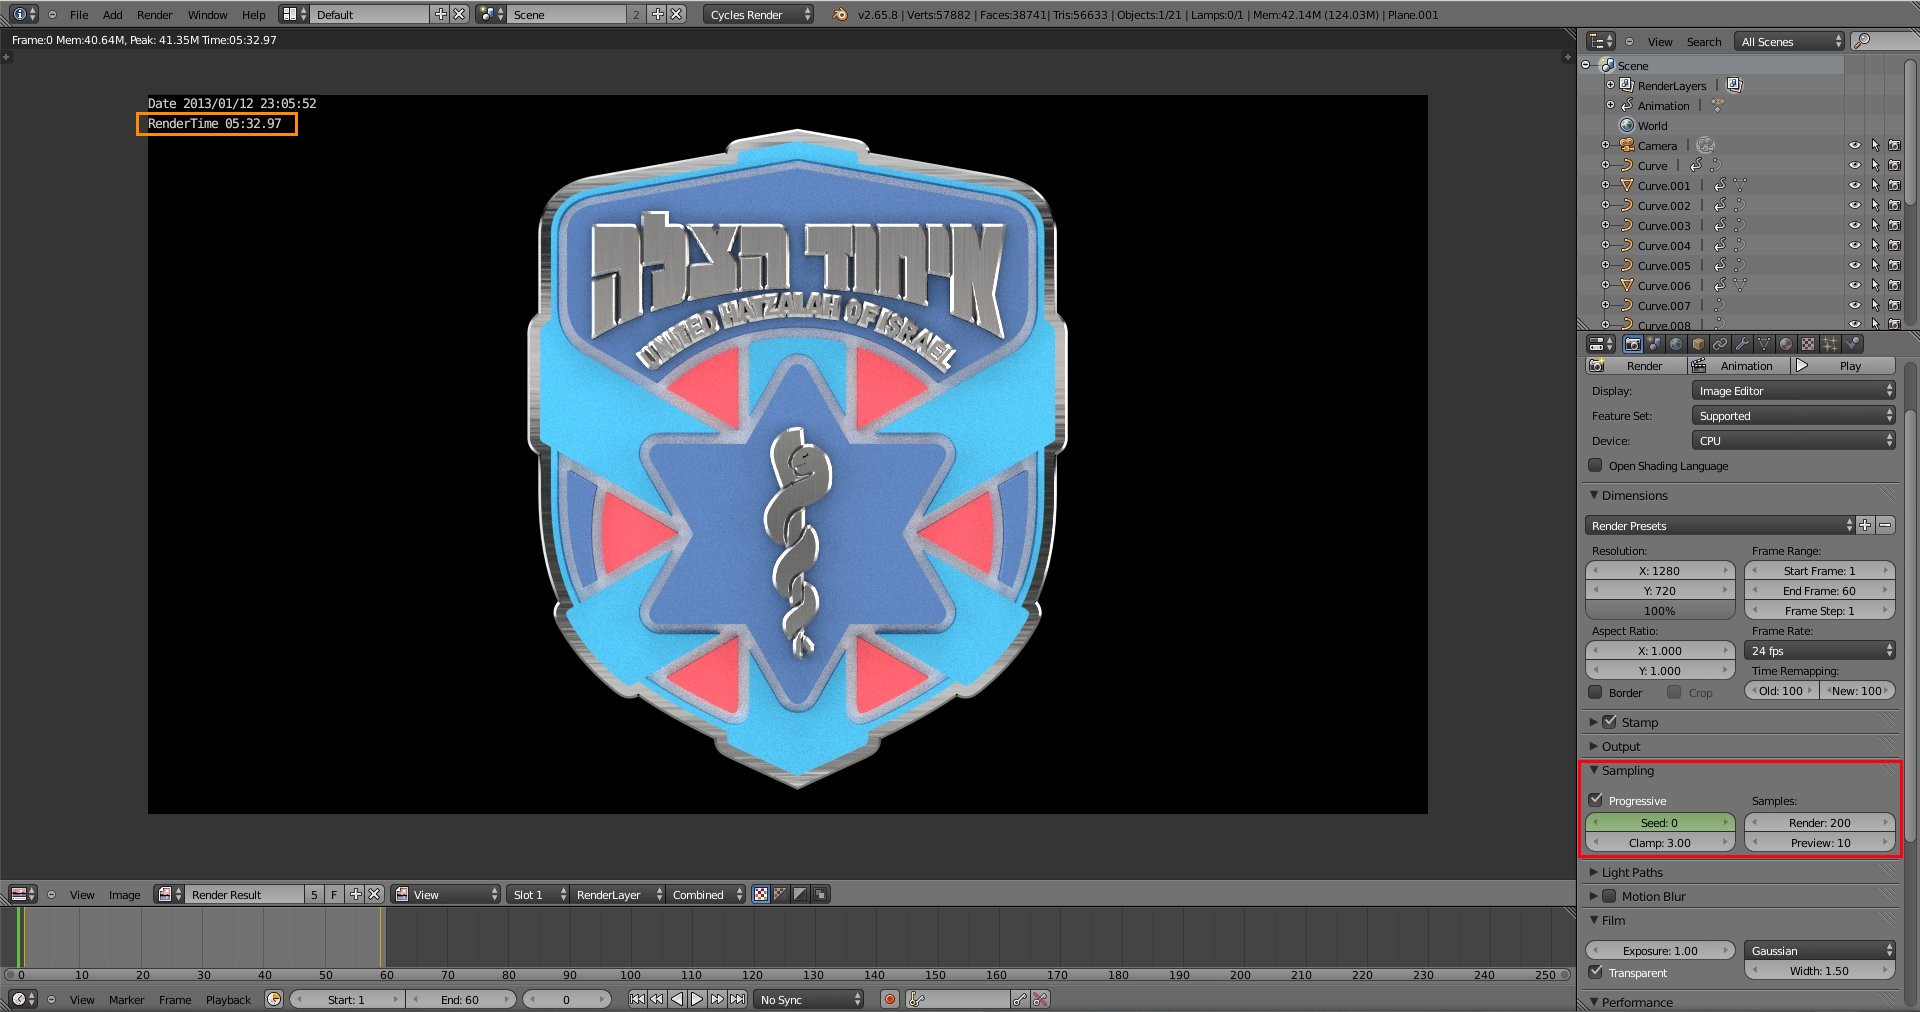Jump to the end frame of the timeline
Viewport: 1920px width, 1012px height.
point(737,999)
